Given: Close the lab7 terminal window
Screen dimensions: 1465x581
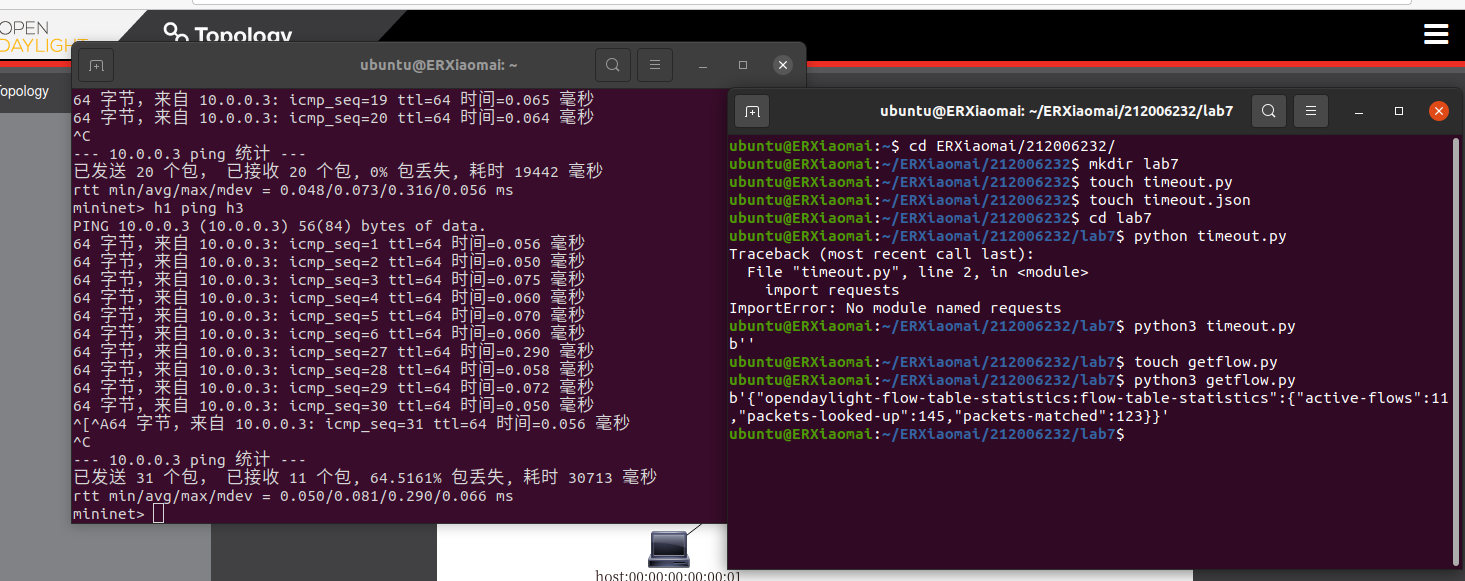Looking at the screenshot, I should point(1439,111).
